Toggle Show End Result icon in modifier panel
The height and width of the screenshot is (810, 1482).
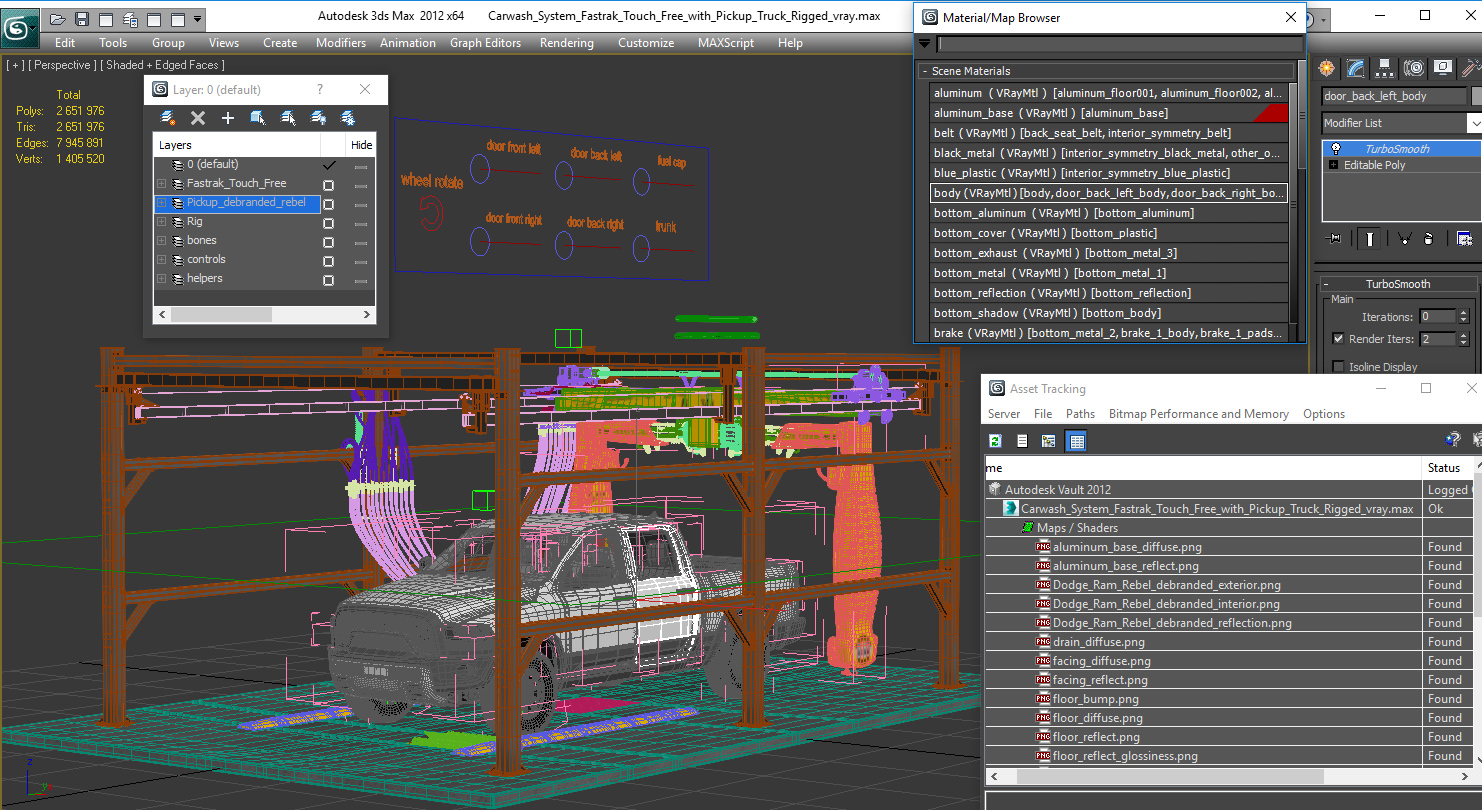point(1369,239)
